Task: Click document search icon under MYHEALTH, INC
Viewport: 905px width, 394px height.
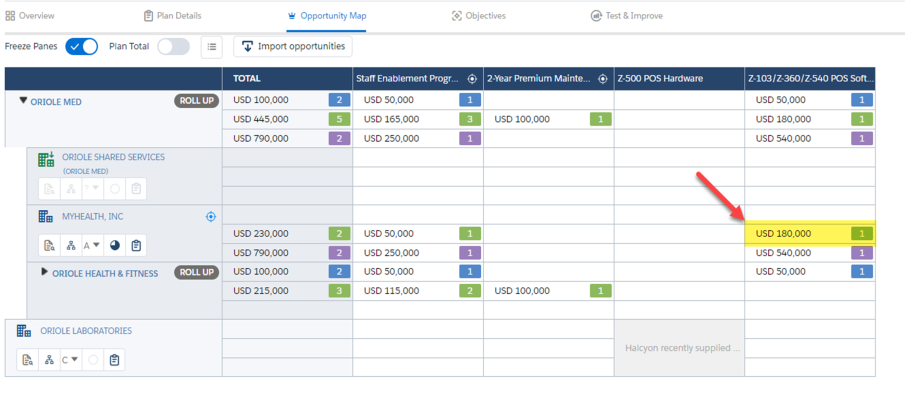Action: pyautogui.click(x=50, y=246)
